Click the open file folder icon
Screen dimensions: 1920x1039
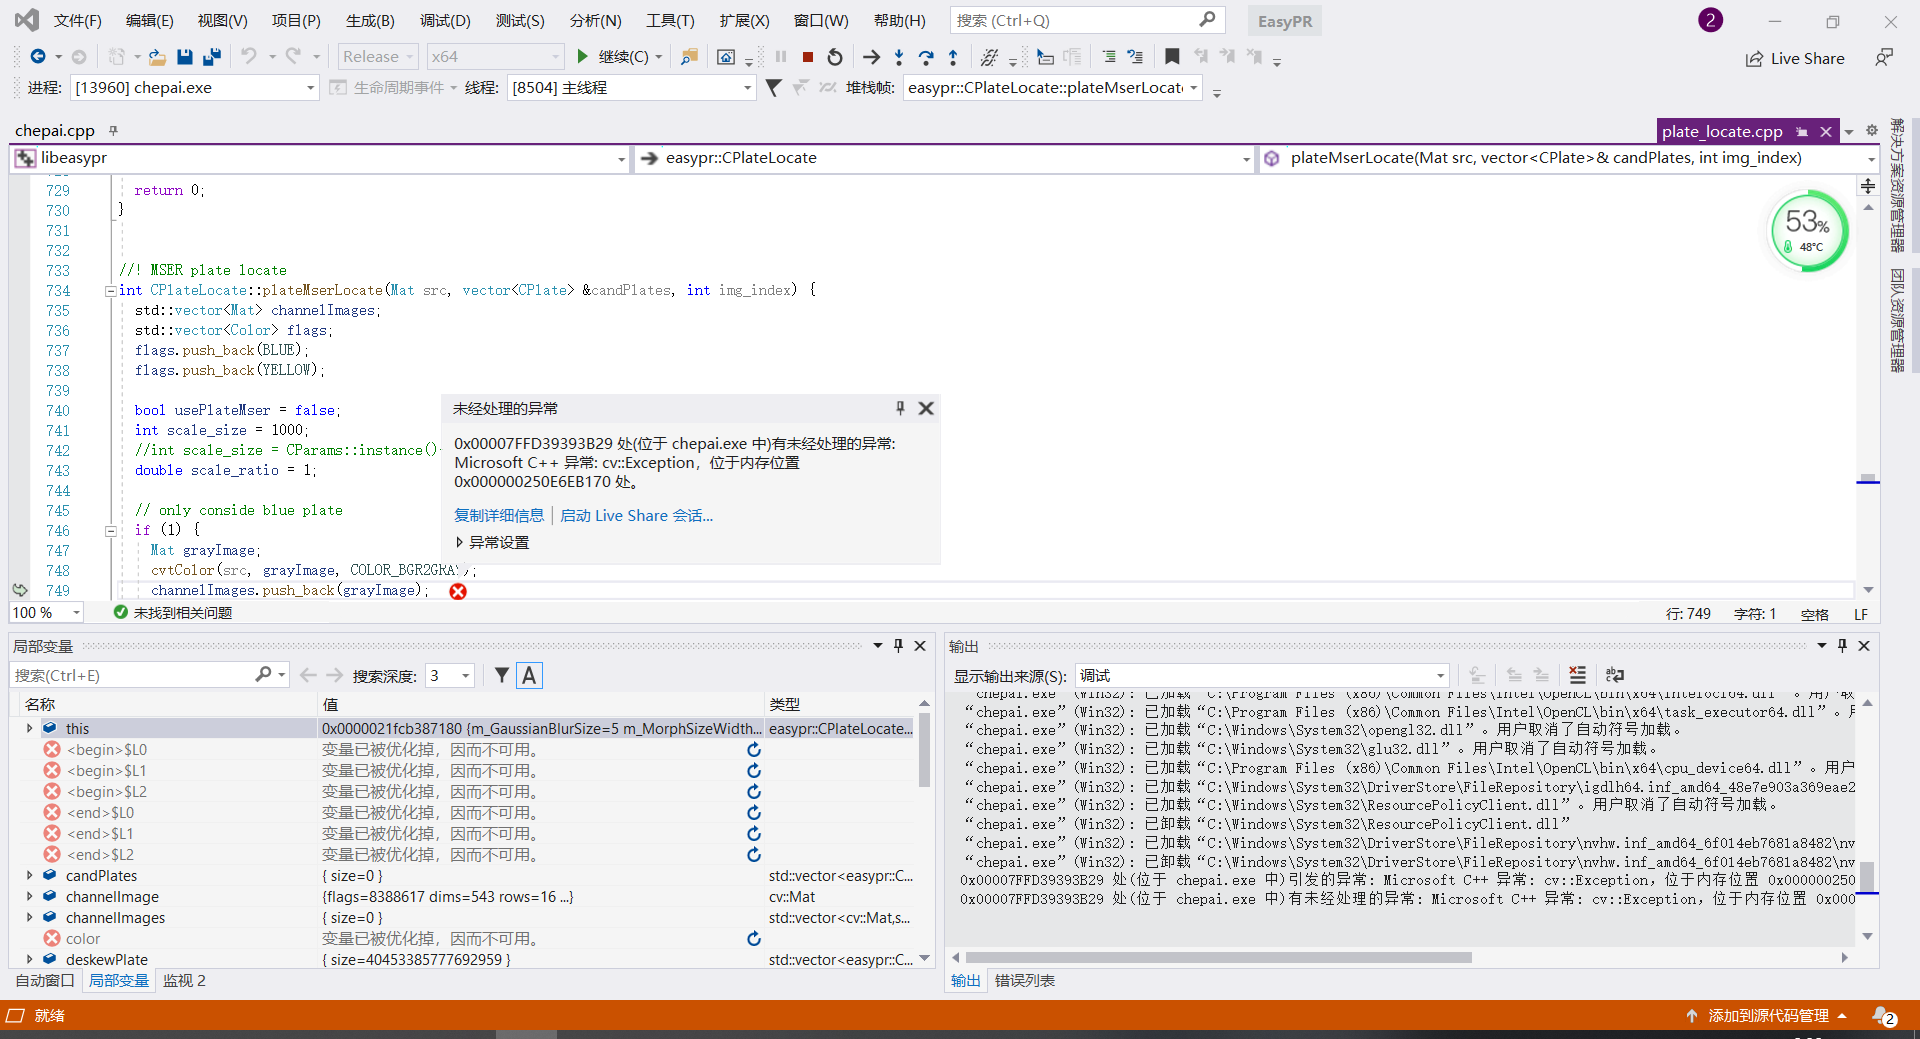click(x=157, y=57)
